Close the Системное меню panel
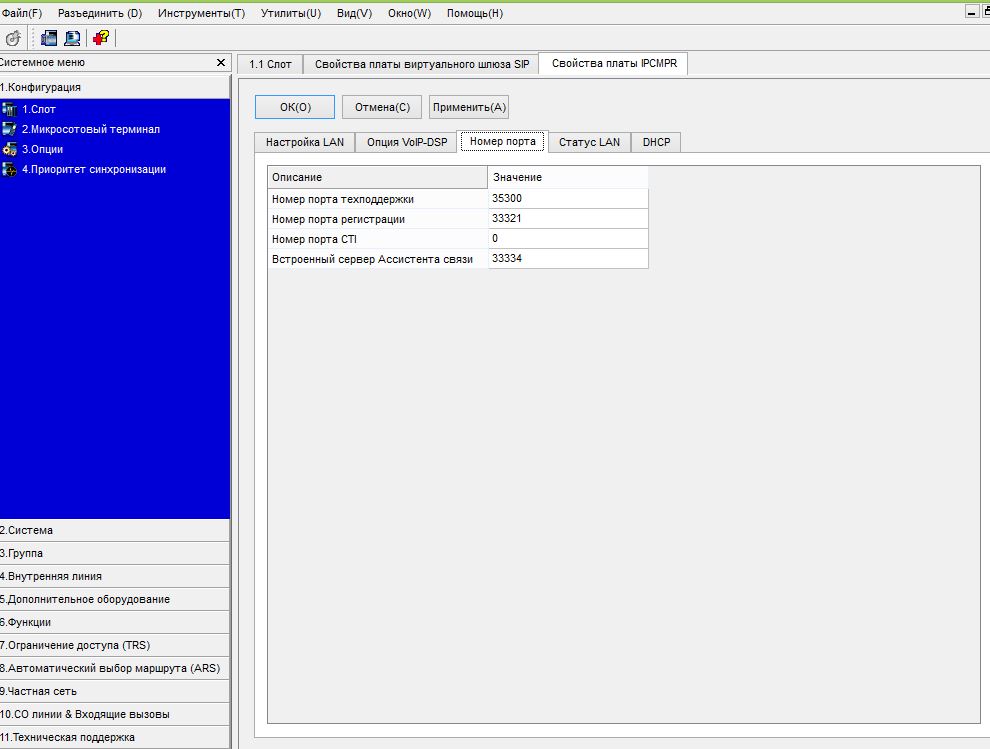The width and height of the screenshot is (990, 749). (220, 63)
